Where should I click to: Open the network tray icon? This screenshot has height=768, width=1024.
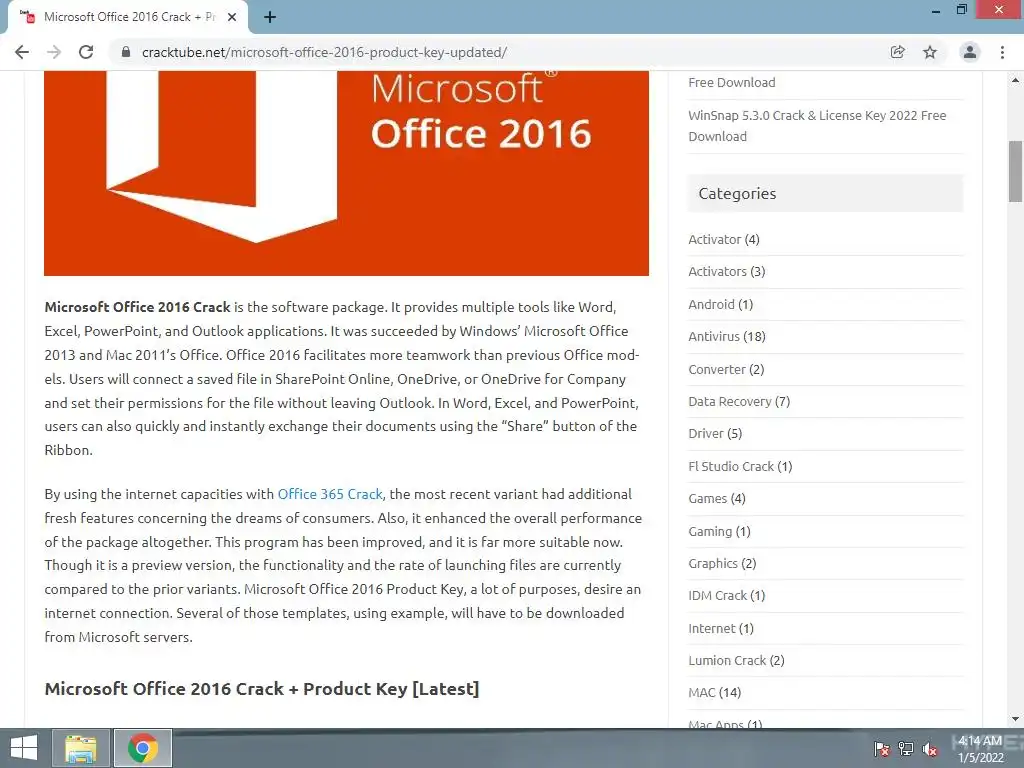pyautogui.click(x=906, y=749)
